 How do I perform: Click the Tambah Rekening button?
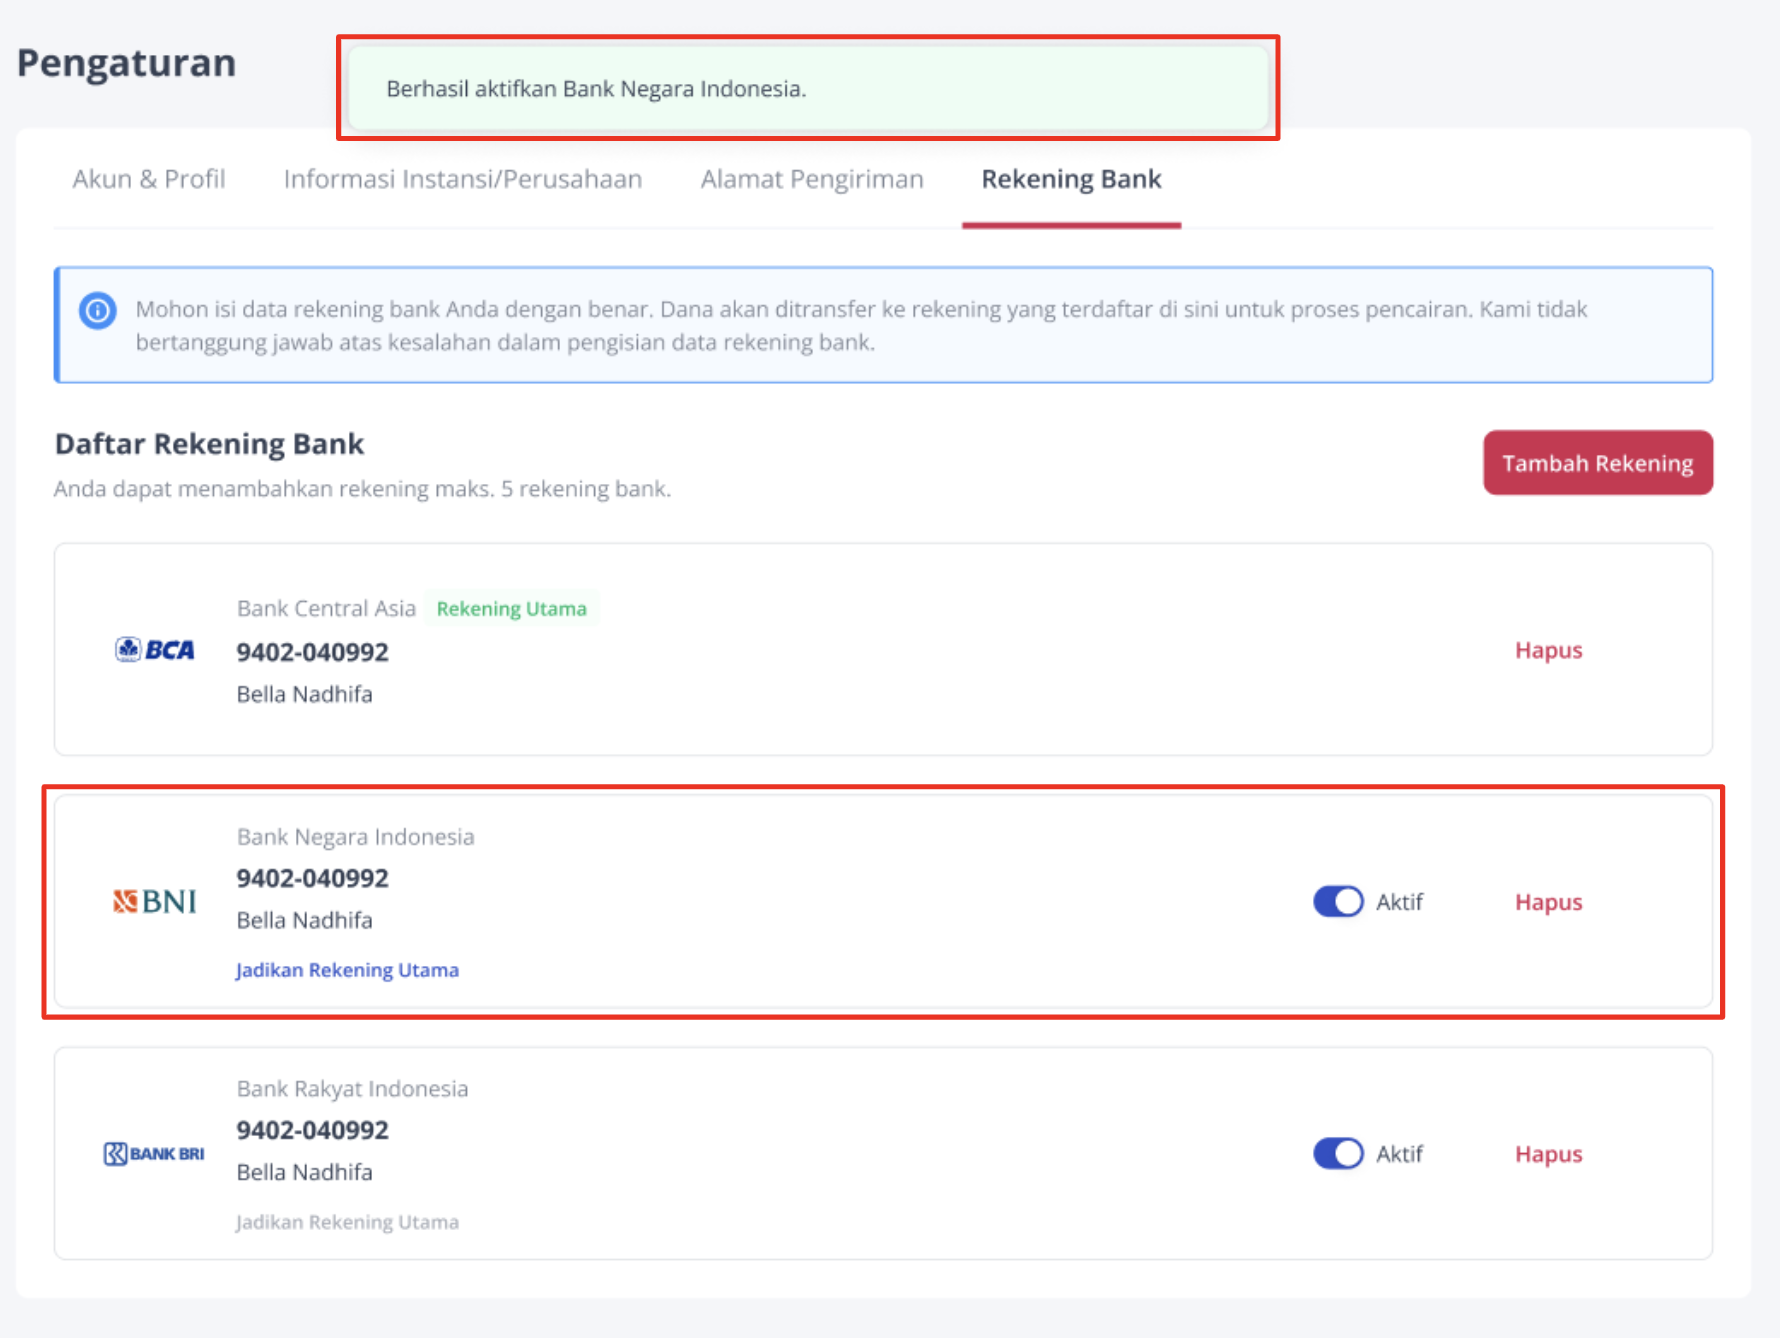click(1598, 463)
